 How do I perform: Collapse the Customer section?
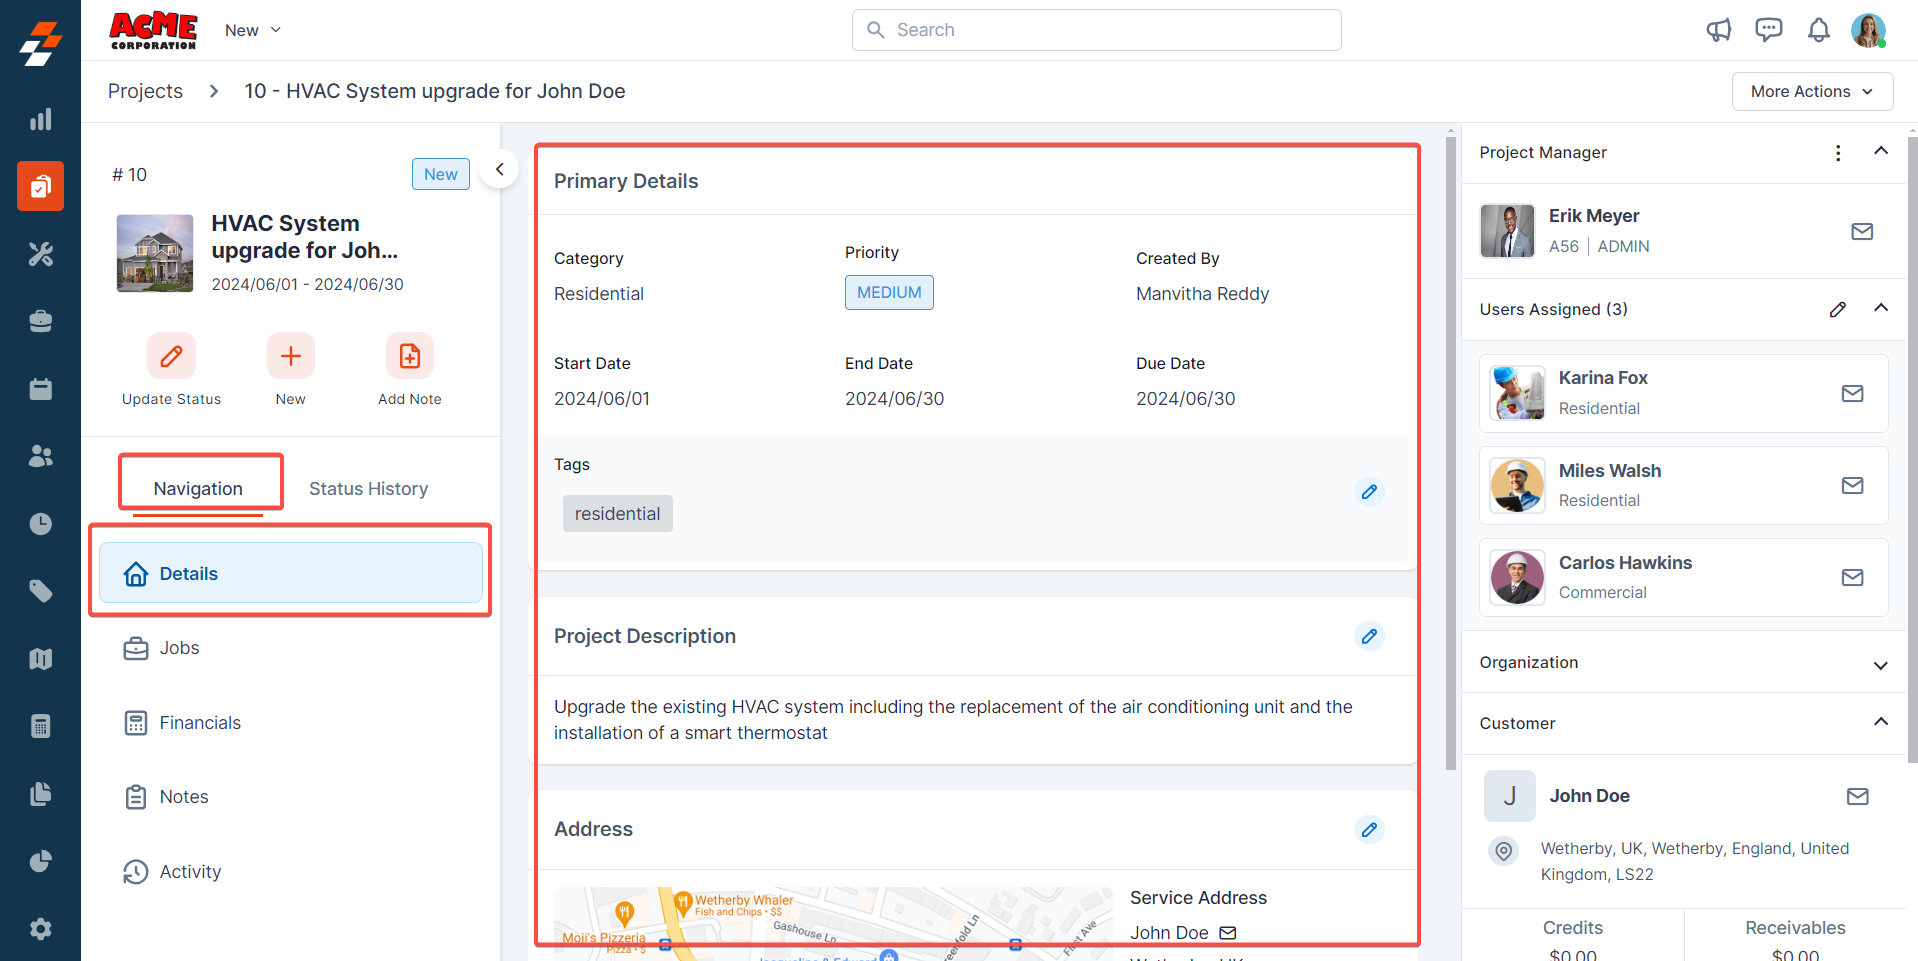tap(1880, 722)
